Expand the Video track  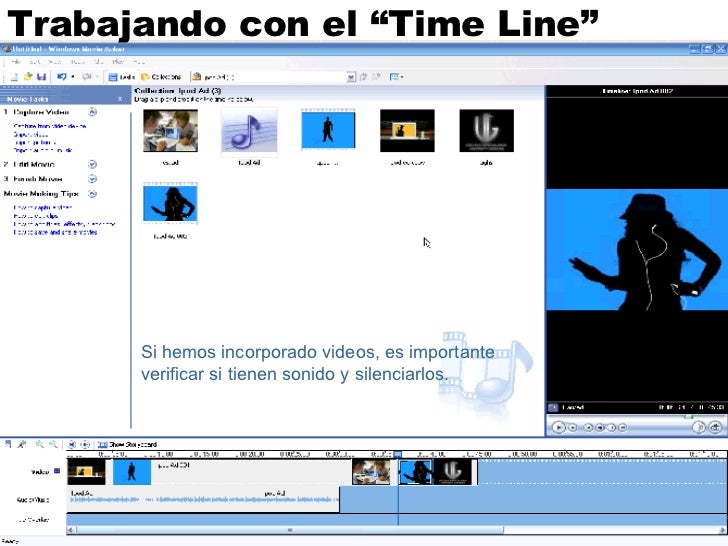[x=57, y=471]
